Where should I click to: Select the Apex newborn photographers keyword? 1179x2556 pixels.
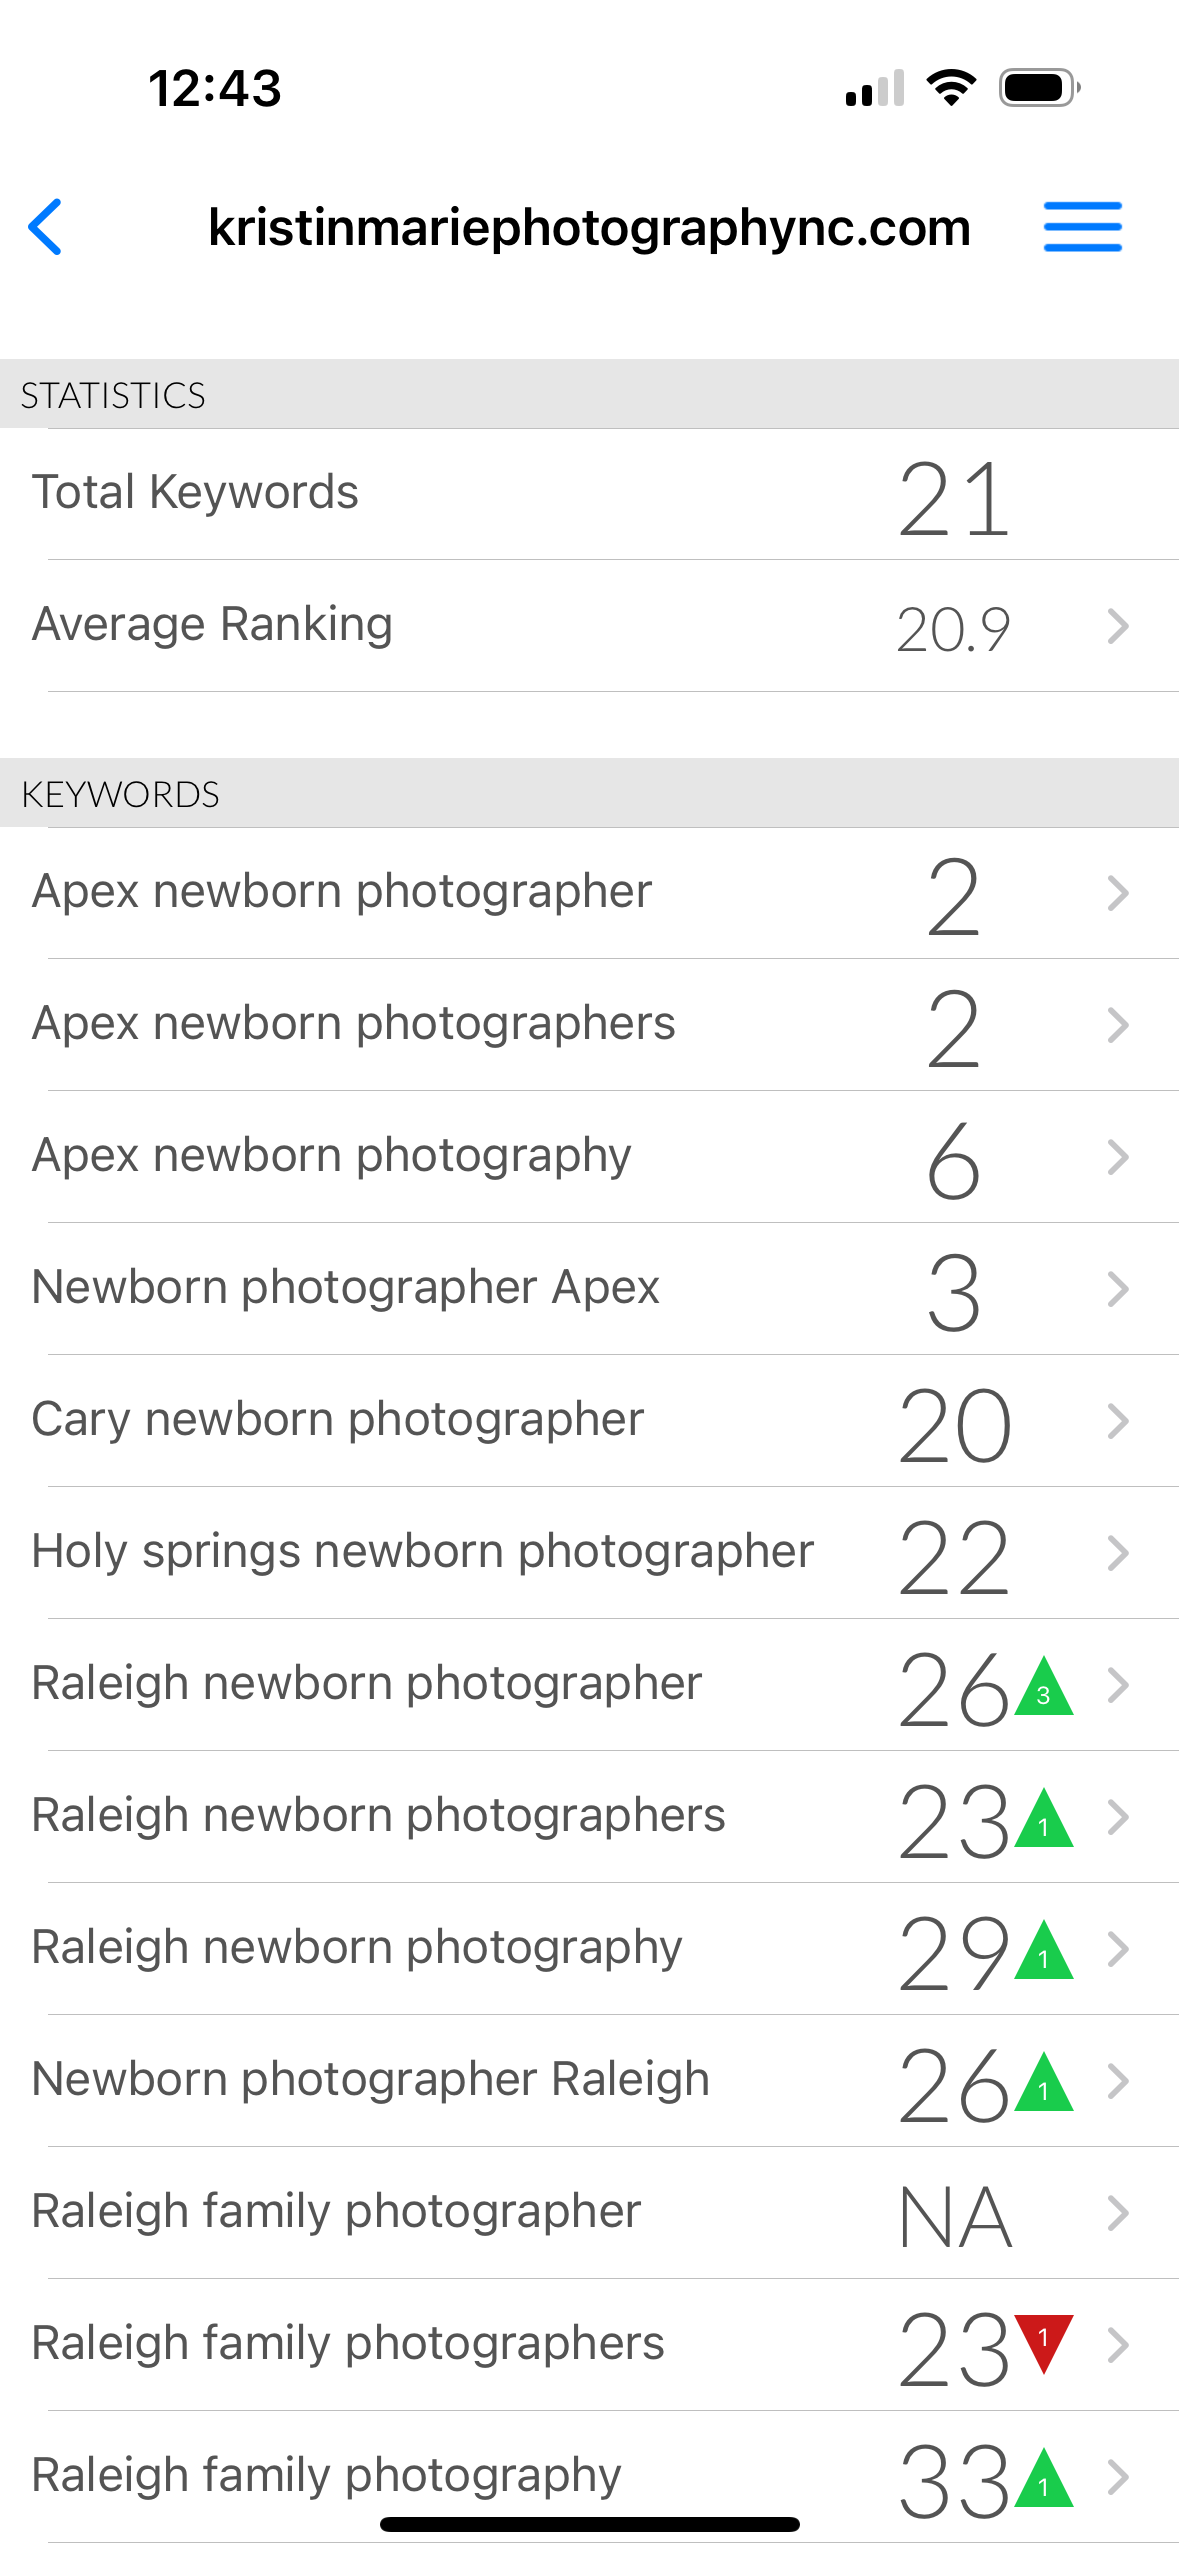click(x=354, y=1024)
